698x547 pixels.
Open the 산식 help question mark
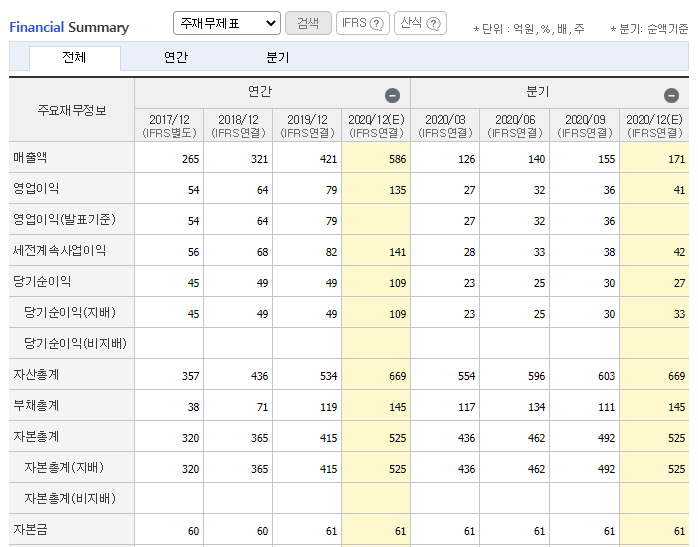pos(433,24)
